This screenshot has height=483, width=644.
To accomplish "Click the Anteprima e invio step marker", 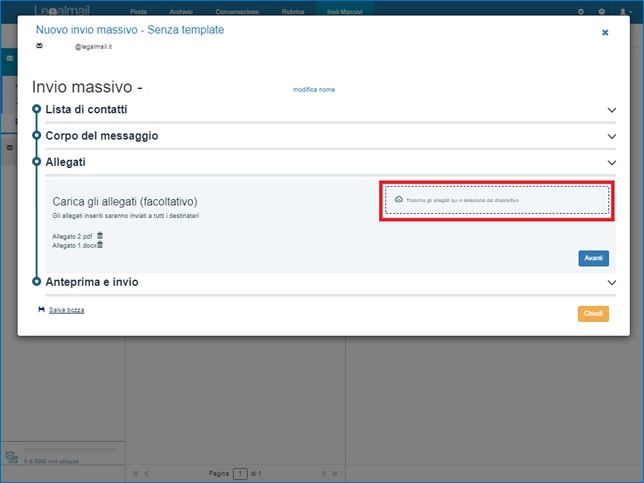I will 37,283.
